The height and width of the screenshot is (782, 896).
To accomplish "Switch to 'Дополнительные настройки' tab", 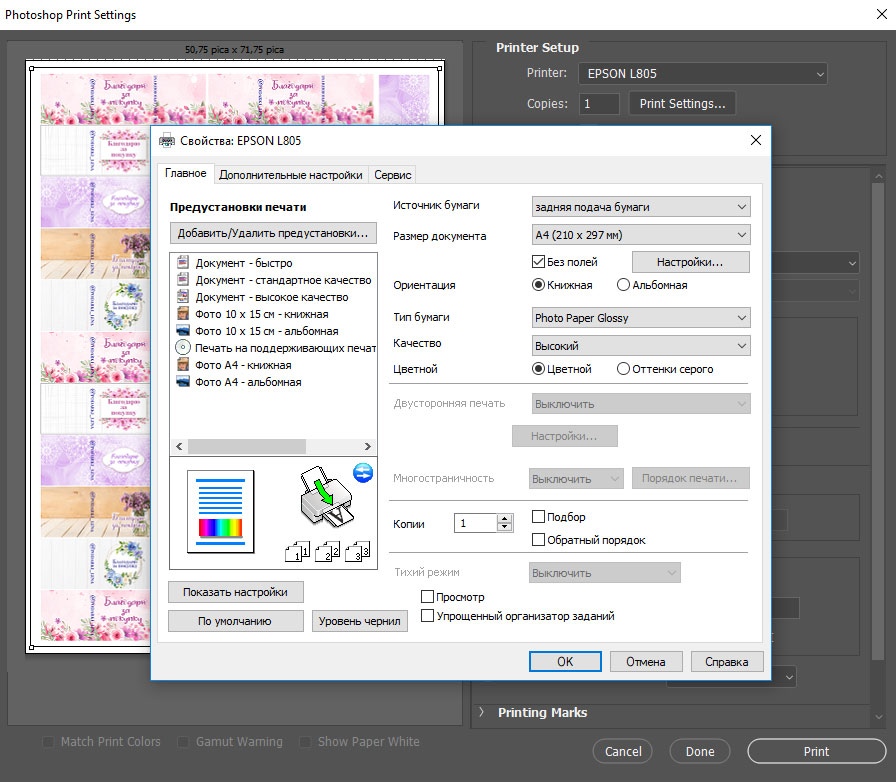I will click(290, 175).
